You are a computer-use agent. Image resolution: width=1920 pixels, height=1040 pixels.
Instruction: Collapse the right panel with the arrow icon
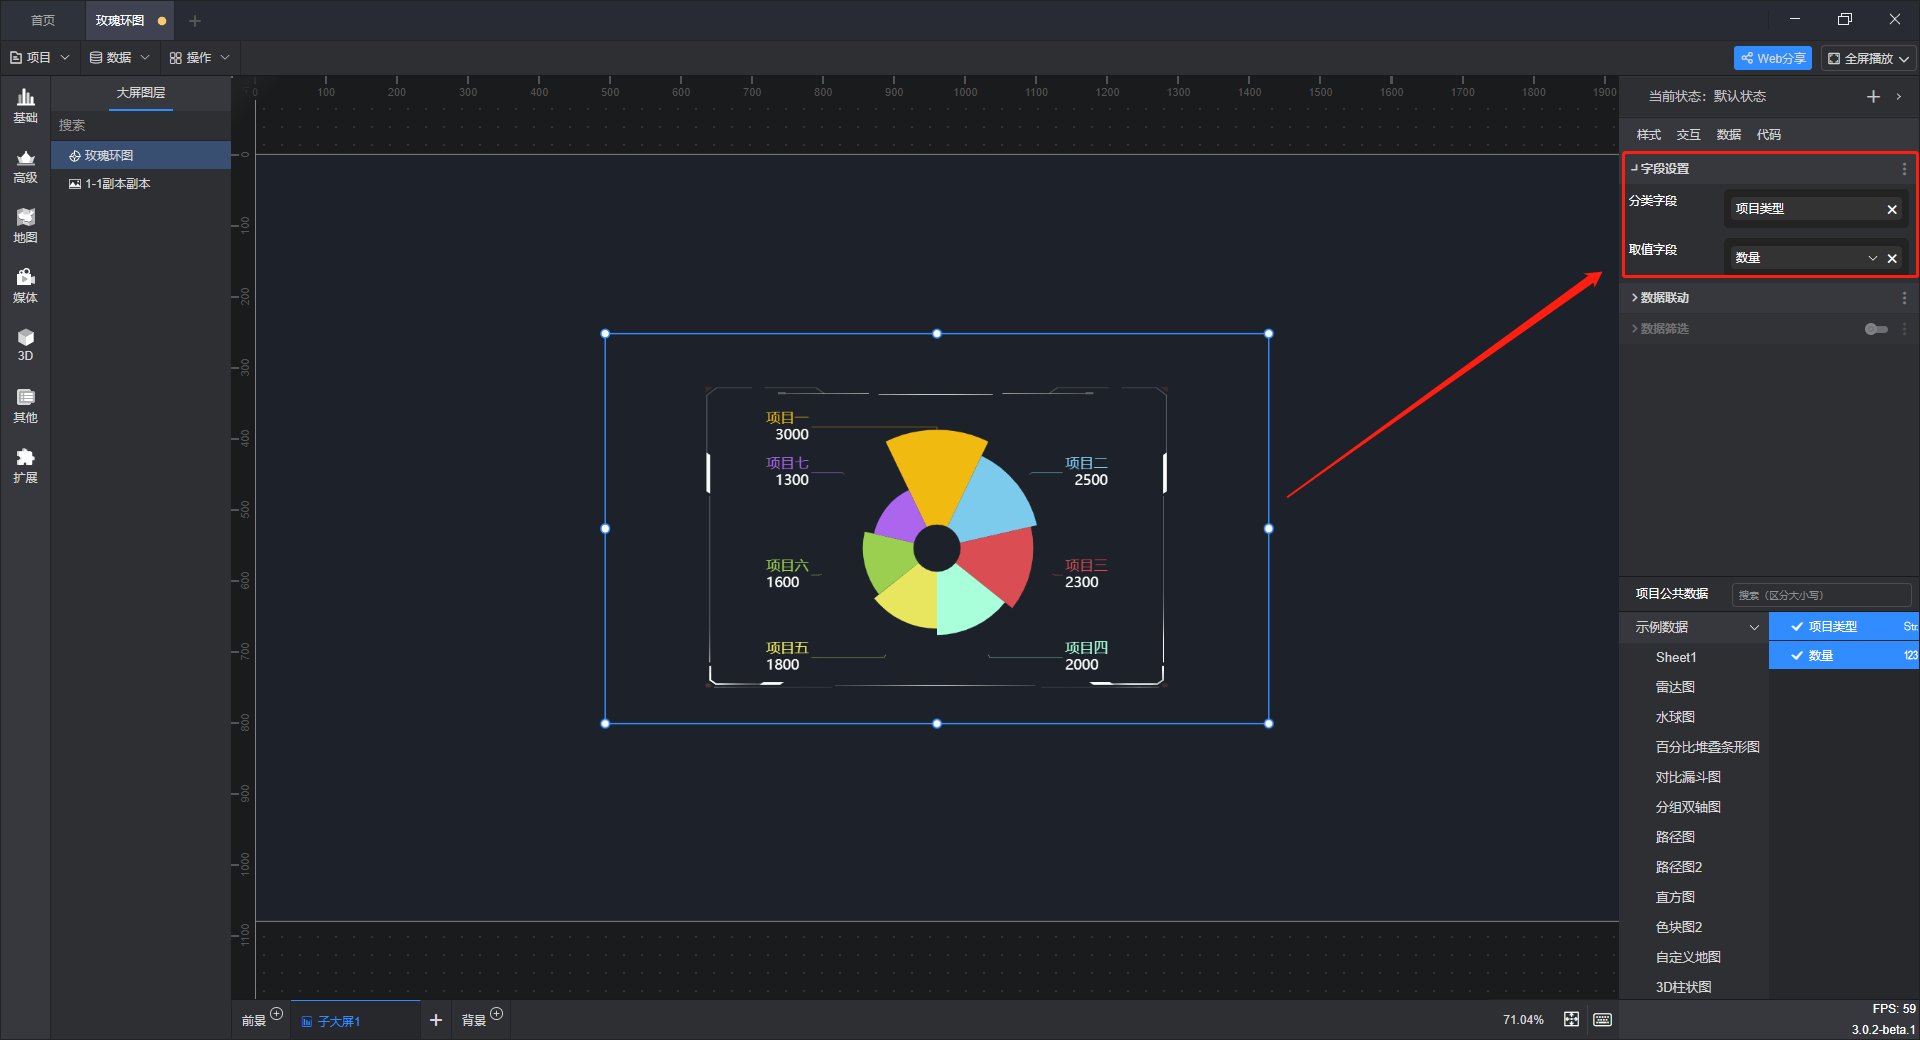click(1899, 96)
